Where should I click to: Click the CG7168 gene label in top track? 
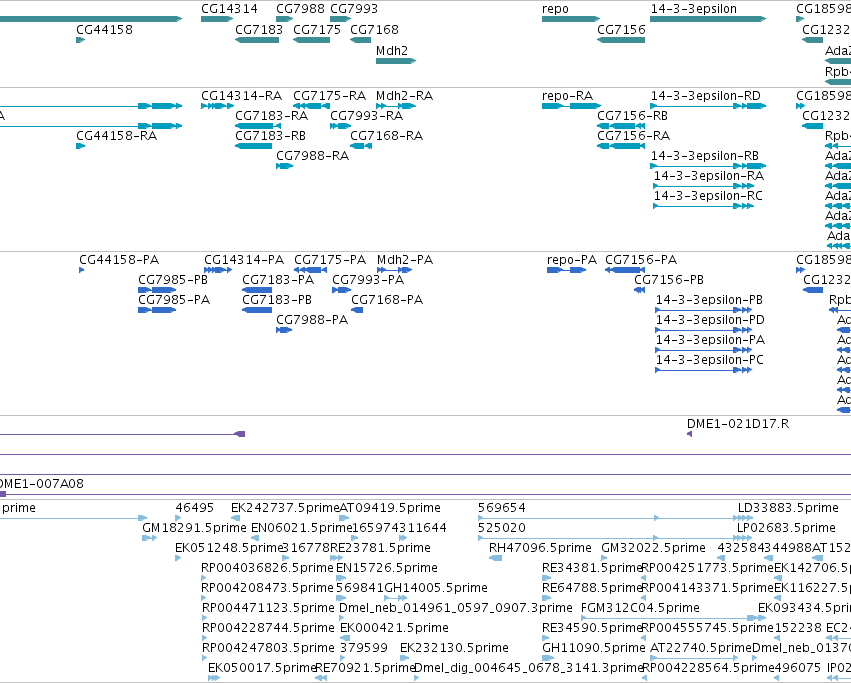point(374,29)
